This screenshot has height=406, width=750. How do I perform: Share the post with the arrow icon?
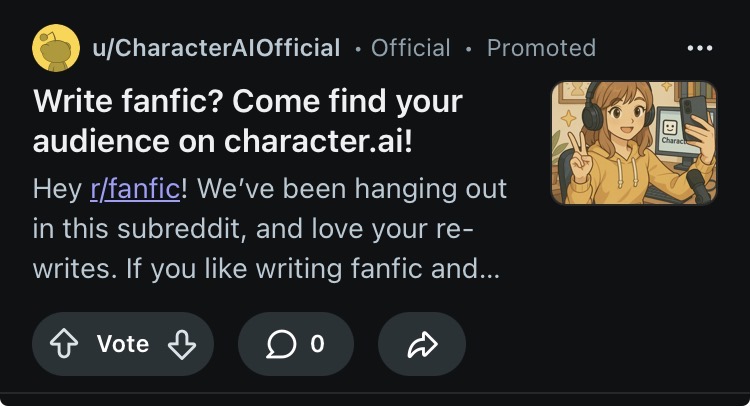(422, 345)
